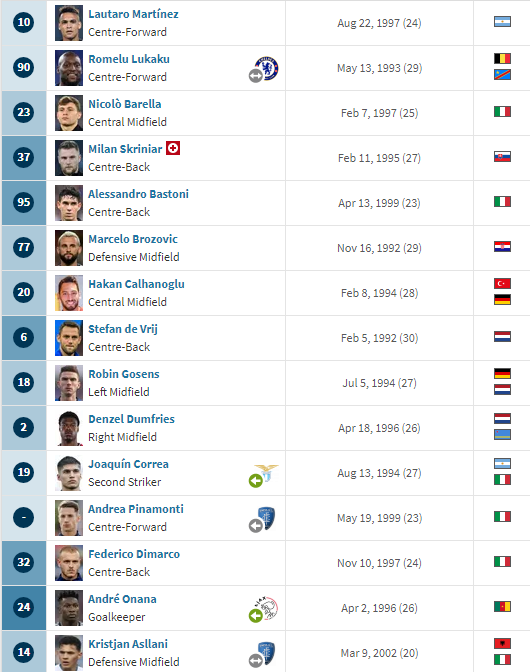Click Stefan de Vrij's portrait photo
The width and height of the screenshot is (530, 672).
(69, 338)
